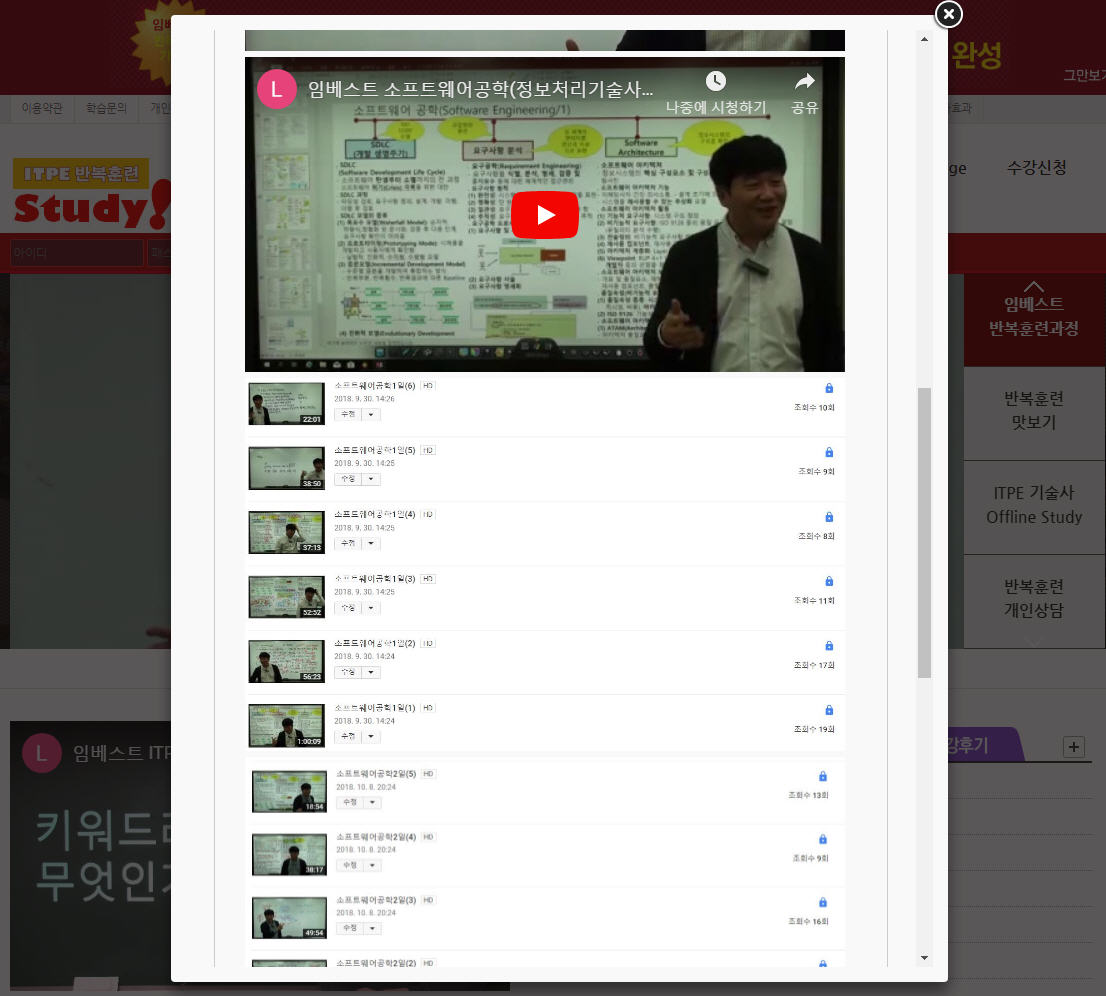Click the HD badge next to 소프트웨어공학1일(1)
1106x996 pixels.
point(428,707)
